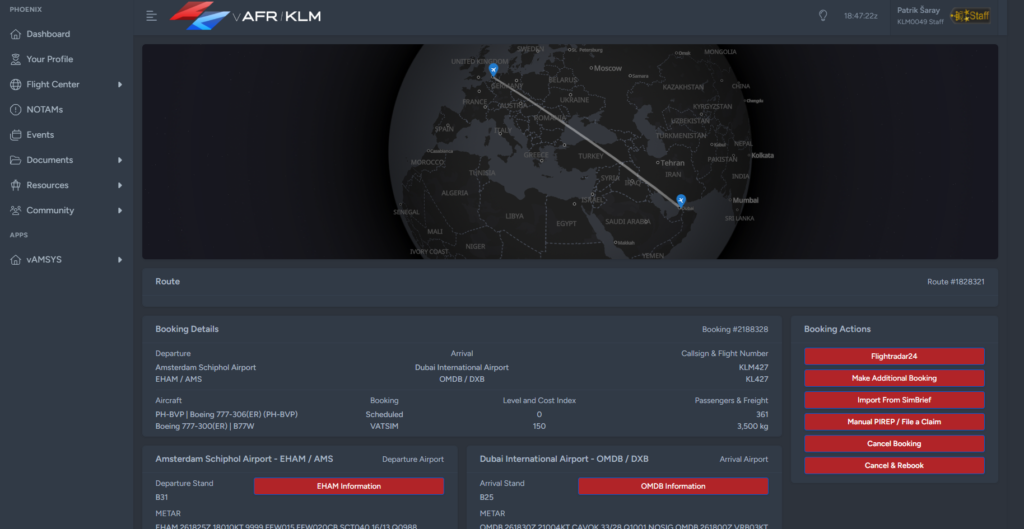Expand the Documents submenu arrow
Screen dimensions: 1024x529
[x=120, y=160]
